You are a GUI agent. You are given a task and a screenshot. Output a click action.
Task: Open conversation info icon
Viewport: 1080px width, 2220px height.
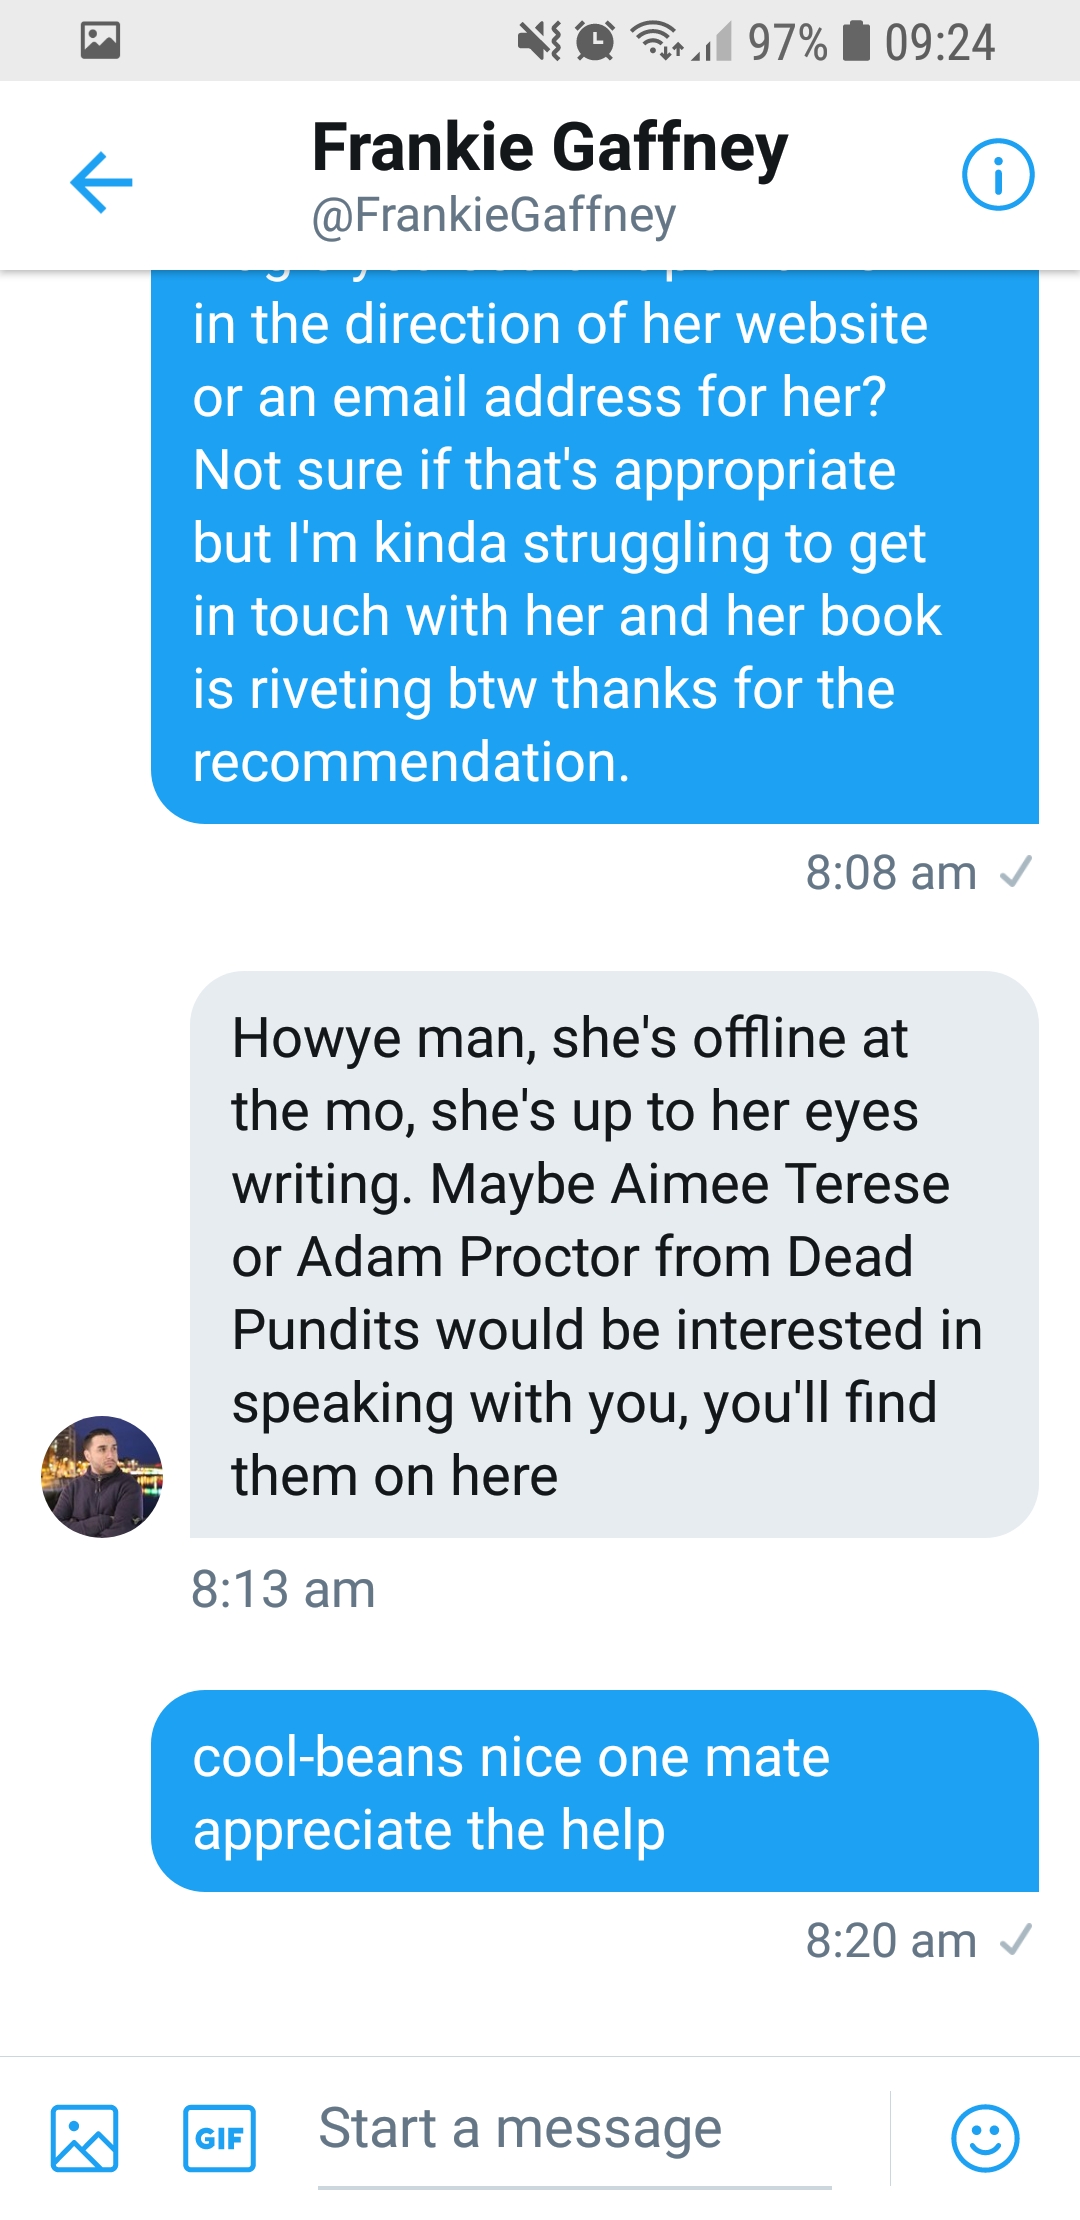pyautogui.click(x=997, y=176)
